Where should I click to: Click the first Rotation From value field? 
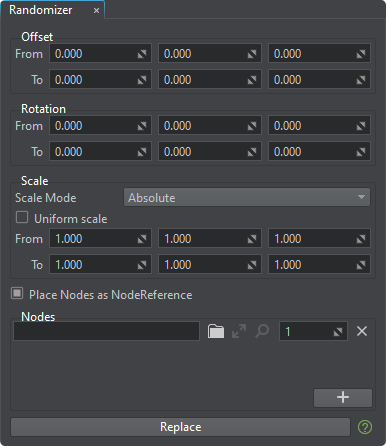(x=100, y=126)
